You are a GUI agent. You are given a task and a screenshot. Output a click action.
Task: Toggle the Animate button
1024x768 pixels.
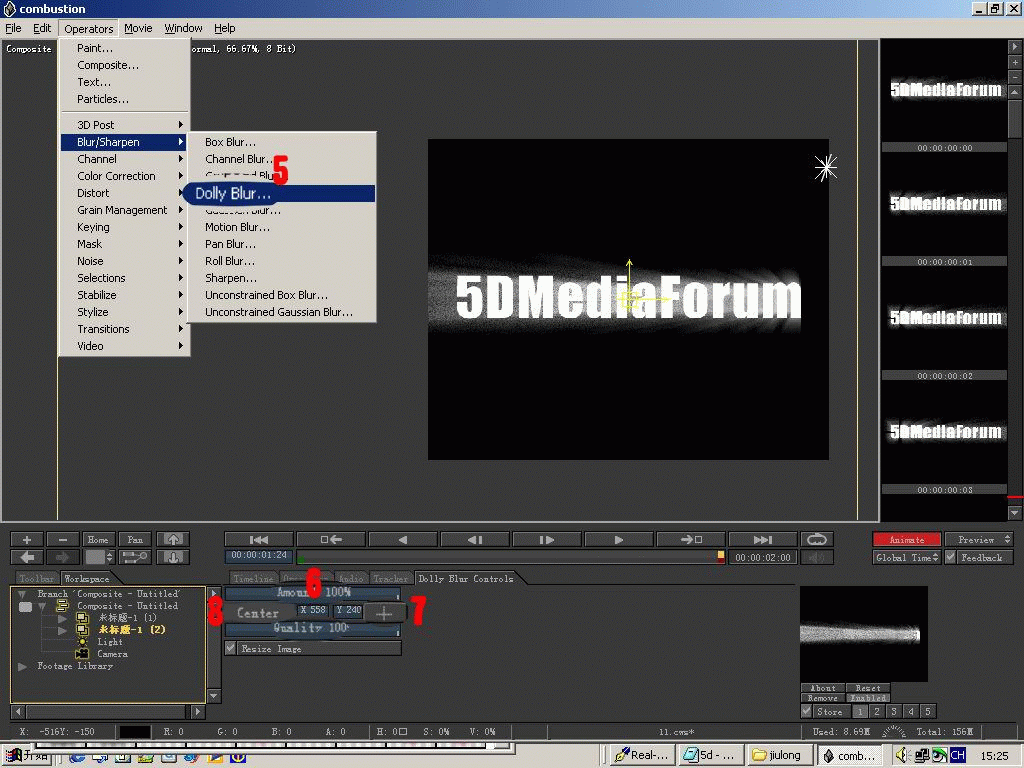tap(906, 539)
